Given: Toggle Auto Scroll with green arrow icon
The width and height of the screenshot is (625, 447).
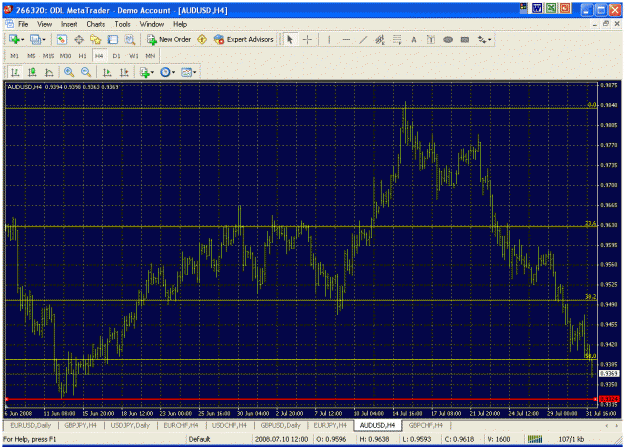Looking at the screenshot, I should click(107, 72).
